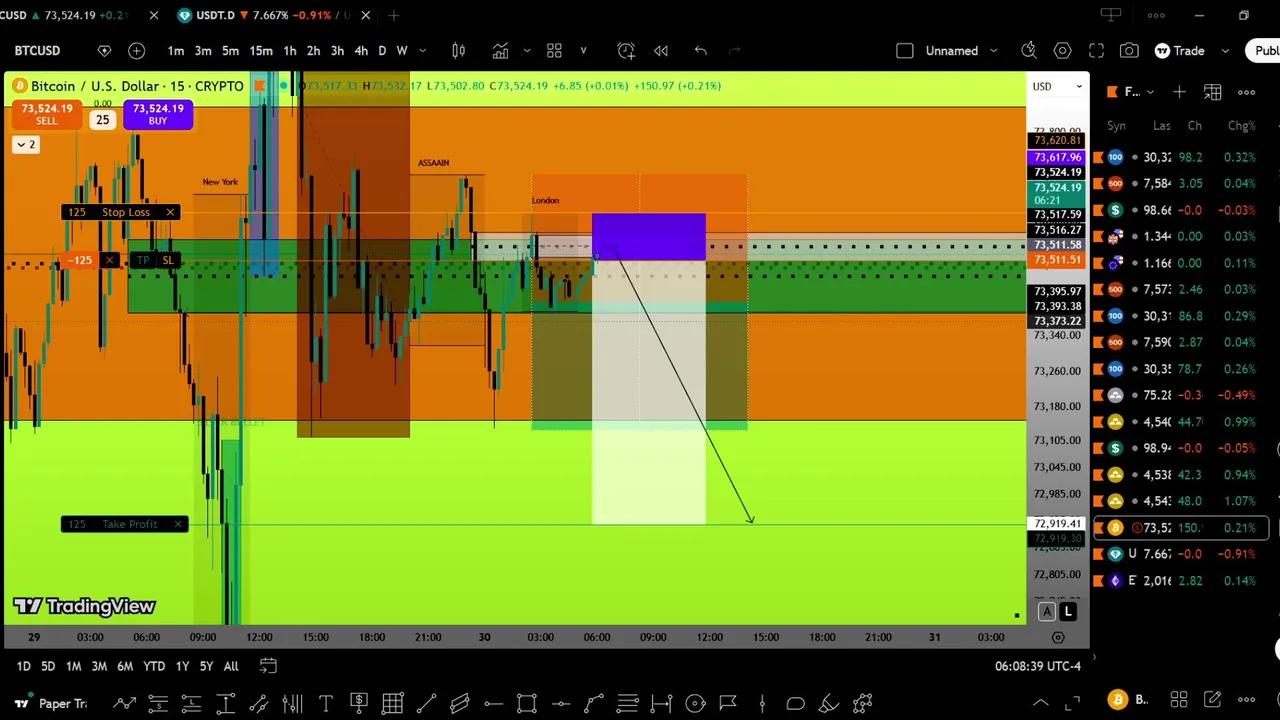Screen dimensions: 1280x720
Task: Open Unnamed layout dropdown arrow
Action: pos(993,51)
